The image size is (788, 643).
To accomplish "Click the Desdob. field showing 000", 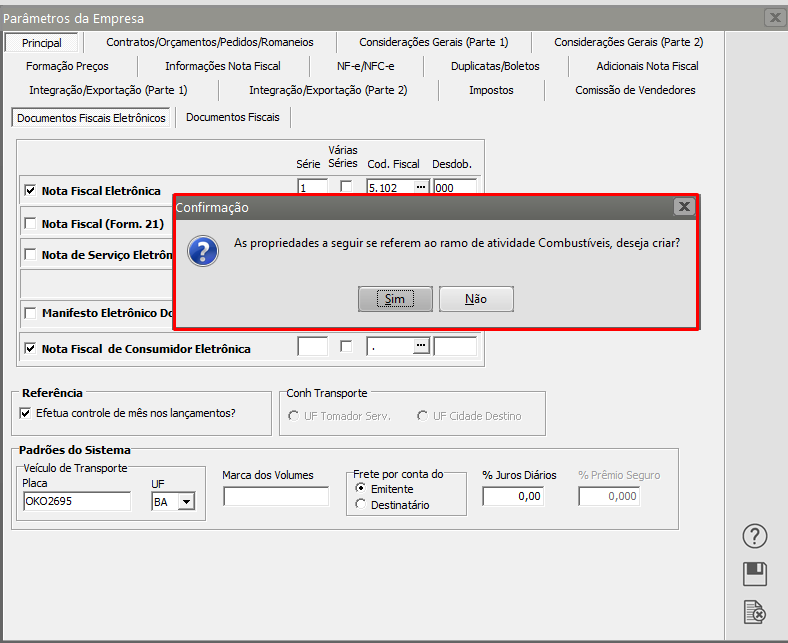I will [x=455, y=187].
